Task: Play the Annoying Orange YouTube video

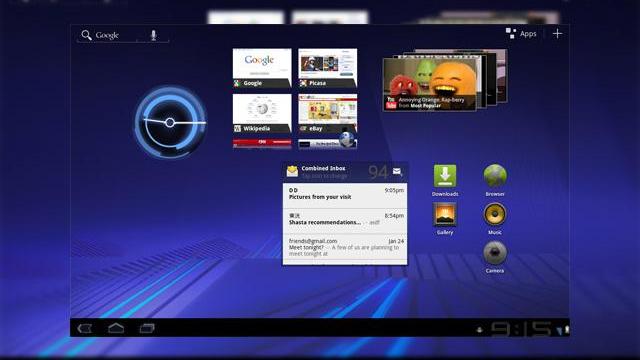Action: tap(429, 84)
